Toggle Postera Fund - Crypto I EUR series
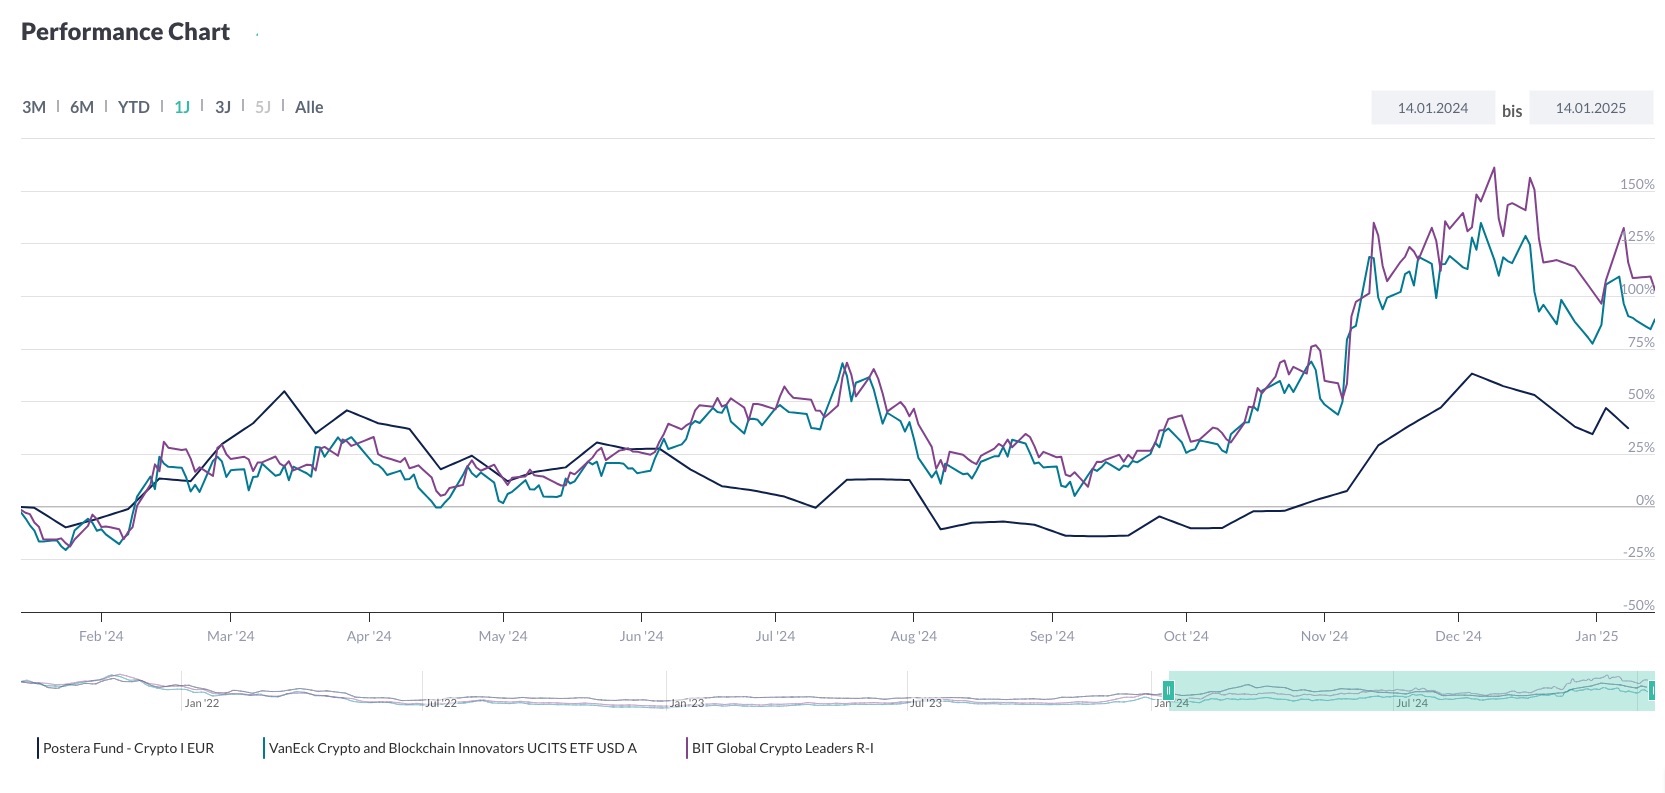This screenshot has height=793, width=1665. 128,748
